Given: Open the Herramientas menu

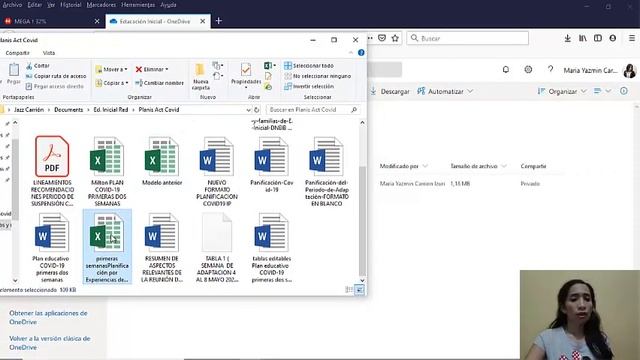Looking at the screenshot, I should [x=138, y=5].
